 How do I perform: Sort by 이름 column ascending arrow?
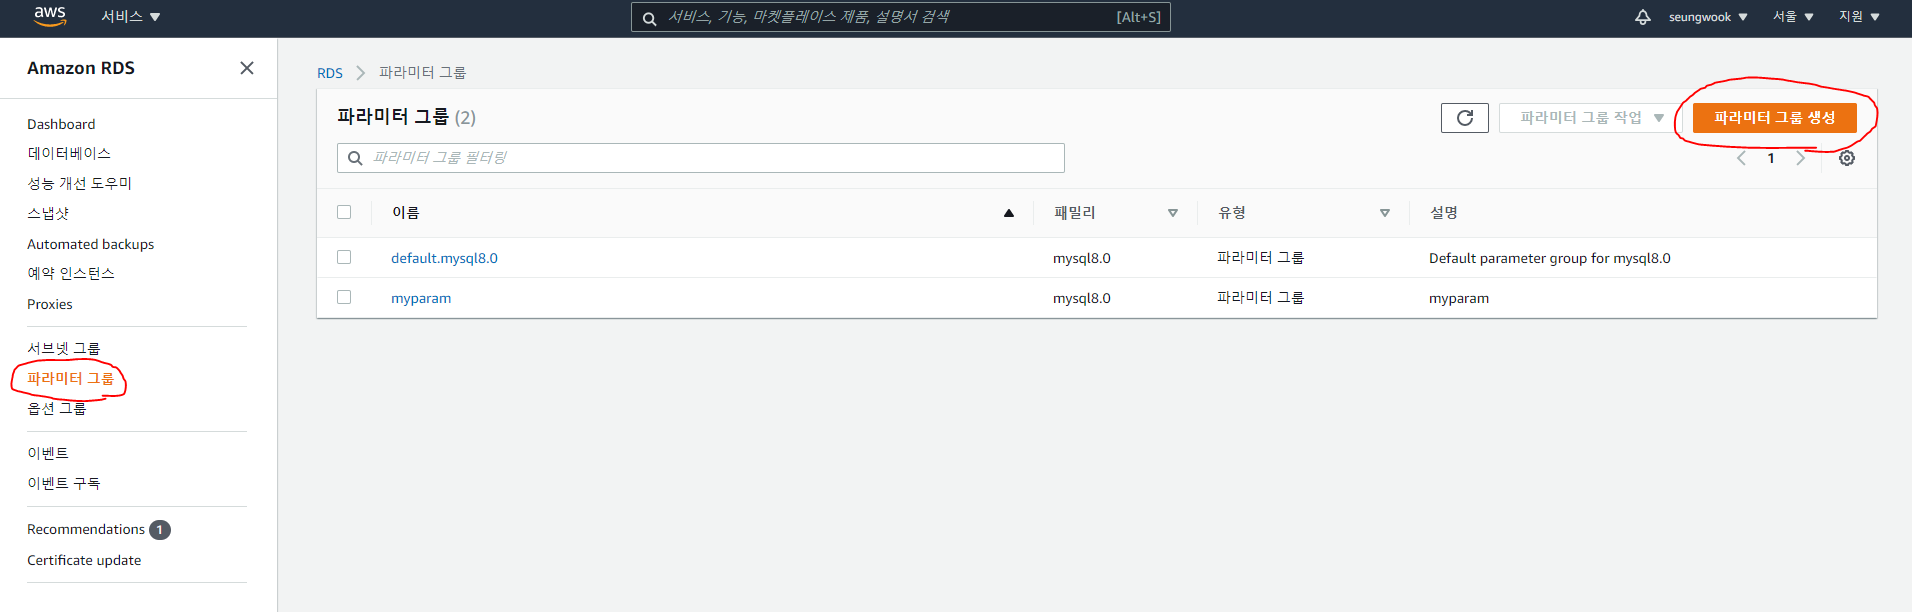1009,213
